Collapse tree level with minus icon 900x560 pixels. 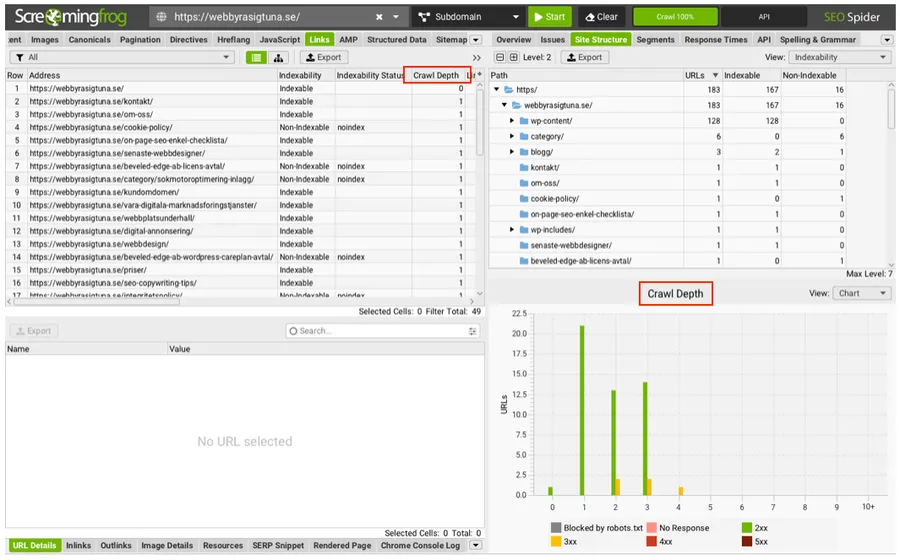pos(500,57)
